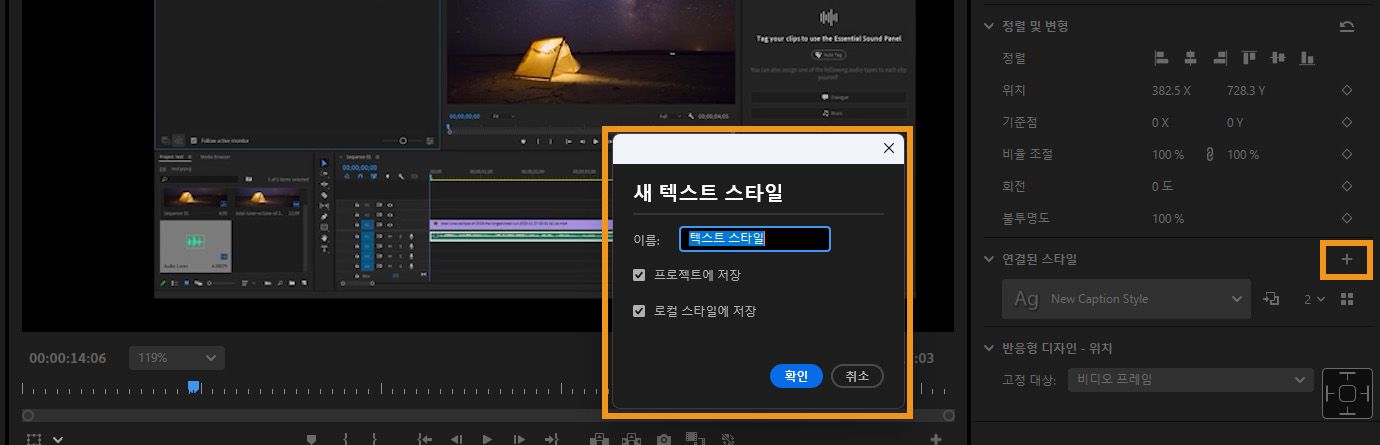Step back one frame
This screenshot has height=445, width=1380.
point(456,439)
